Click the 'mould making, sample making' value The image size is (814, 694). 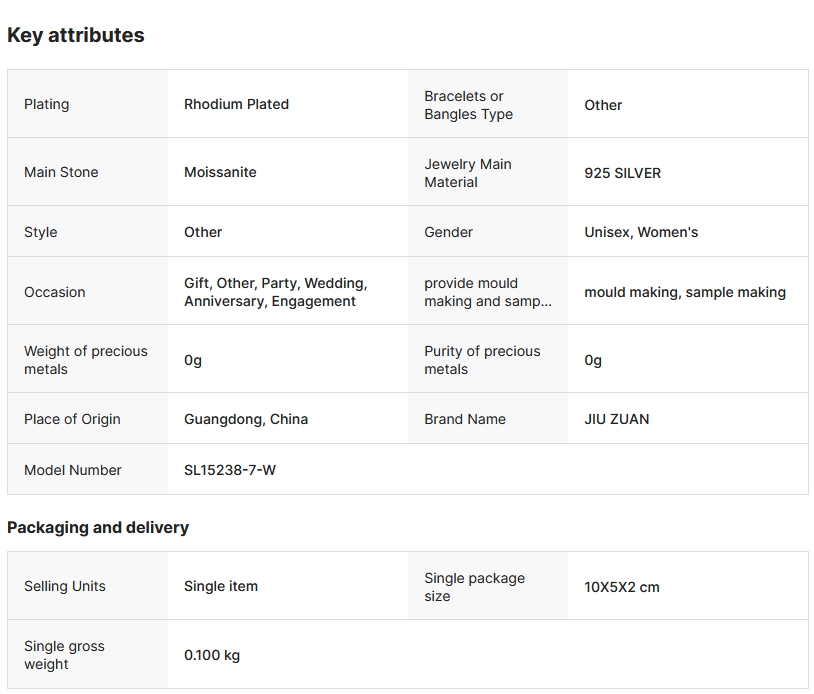[x=685, y=292]
